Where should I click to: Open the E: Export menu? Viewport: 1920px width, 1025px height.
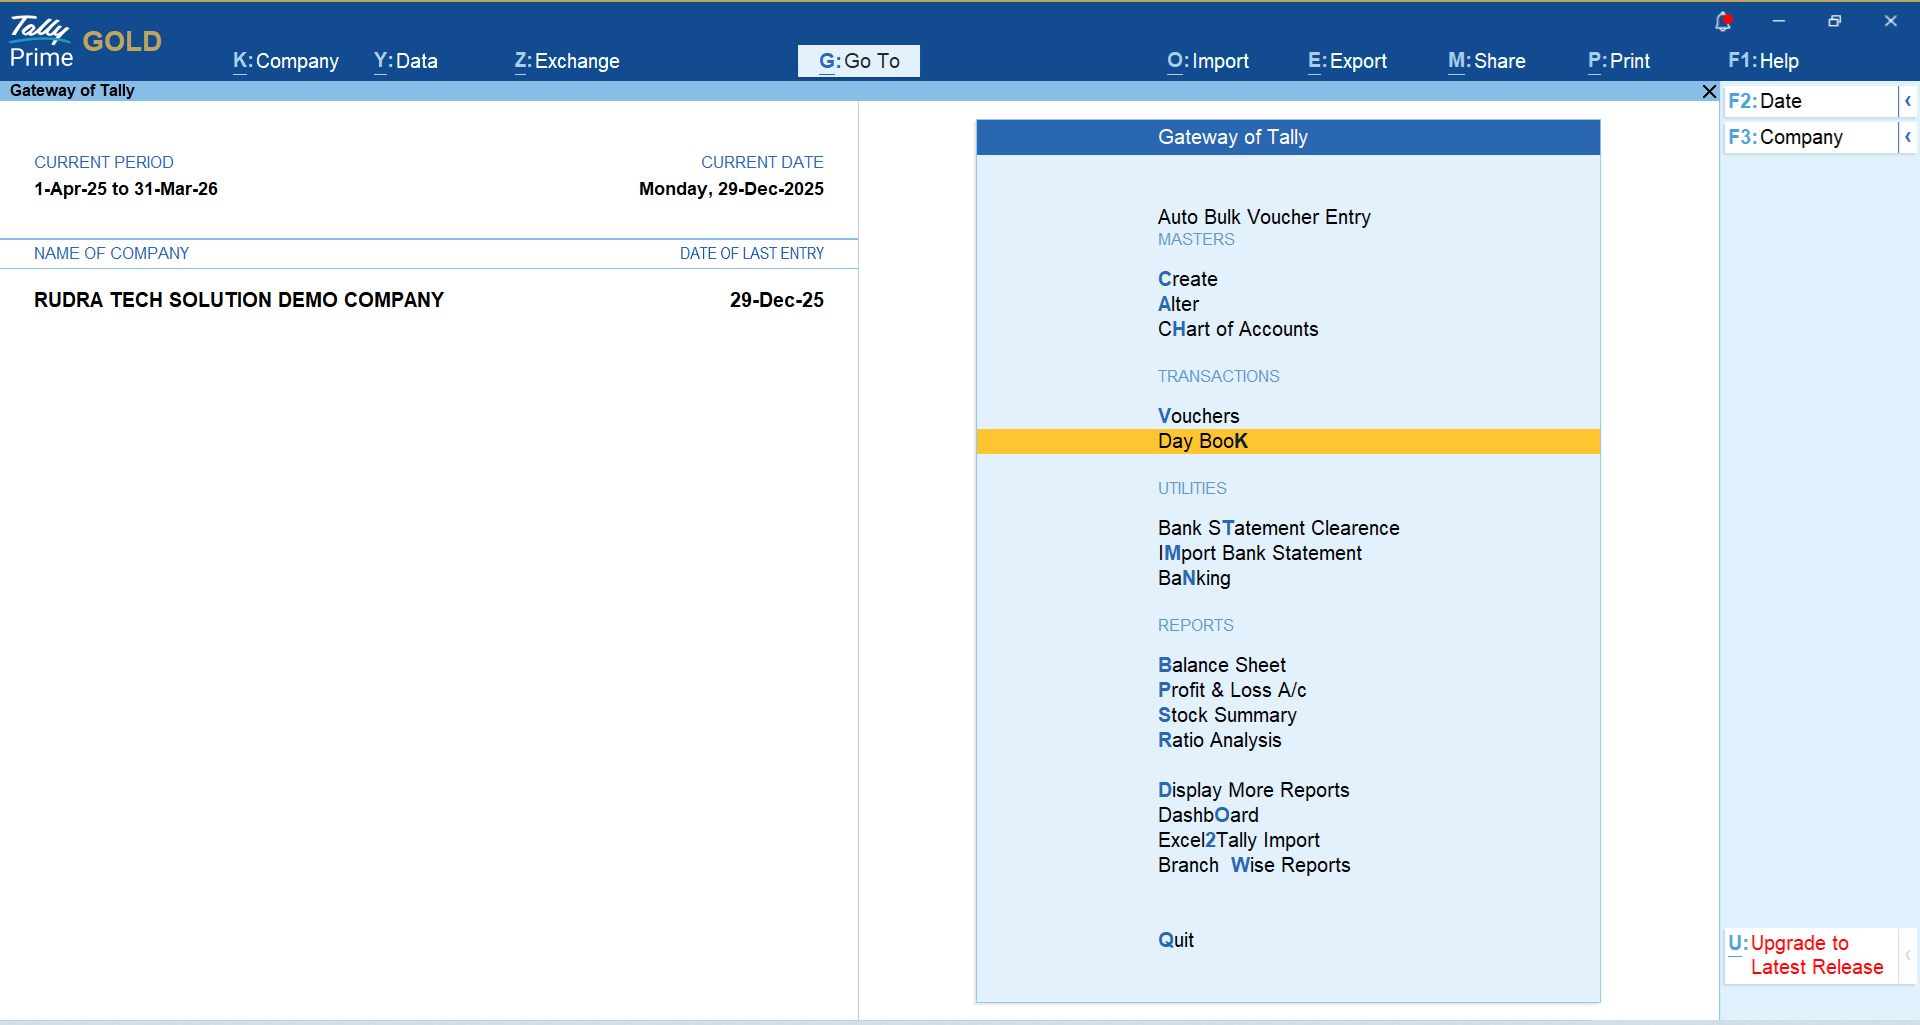pos(1347,61)
